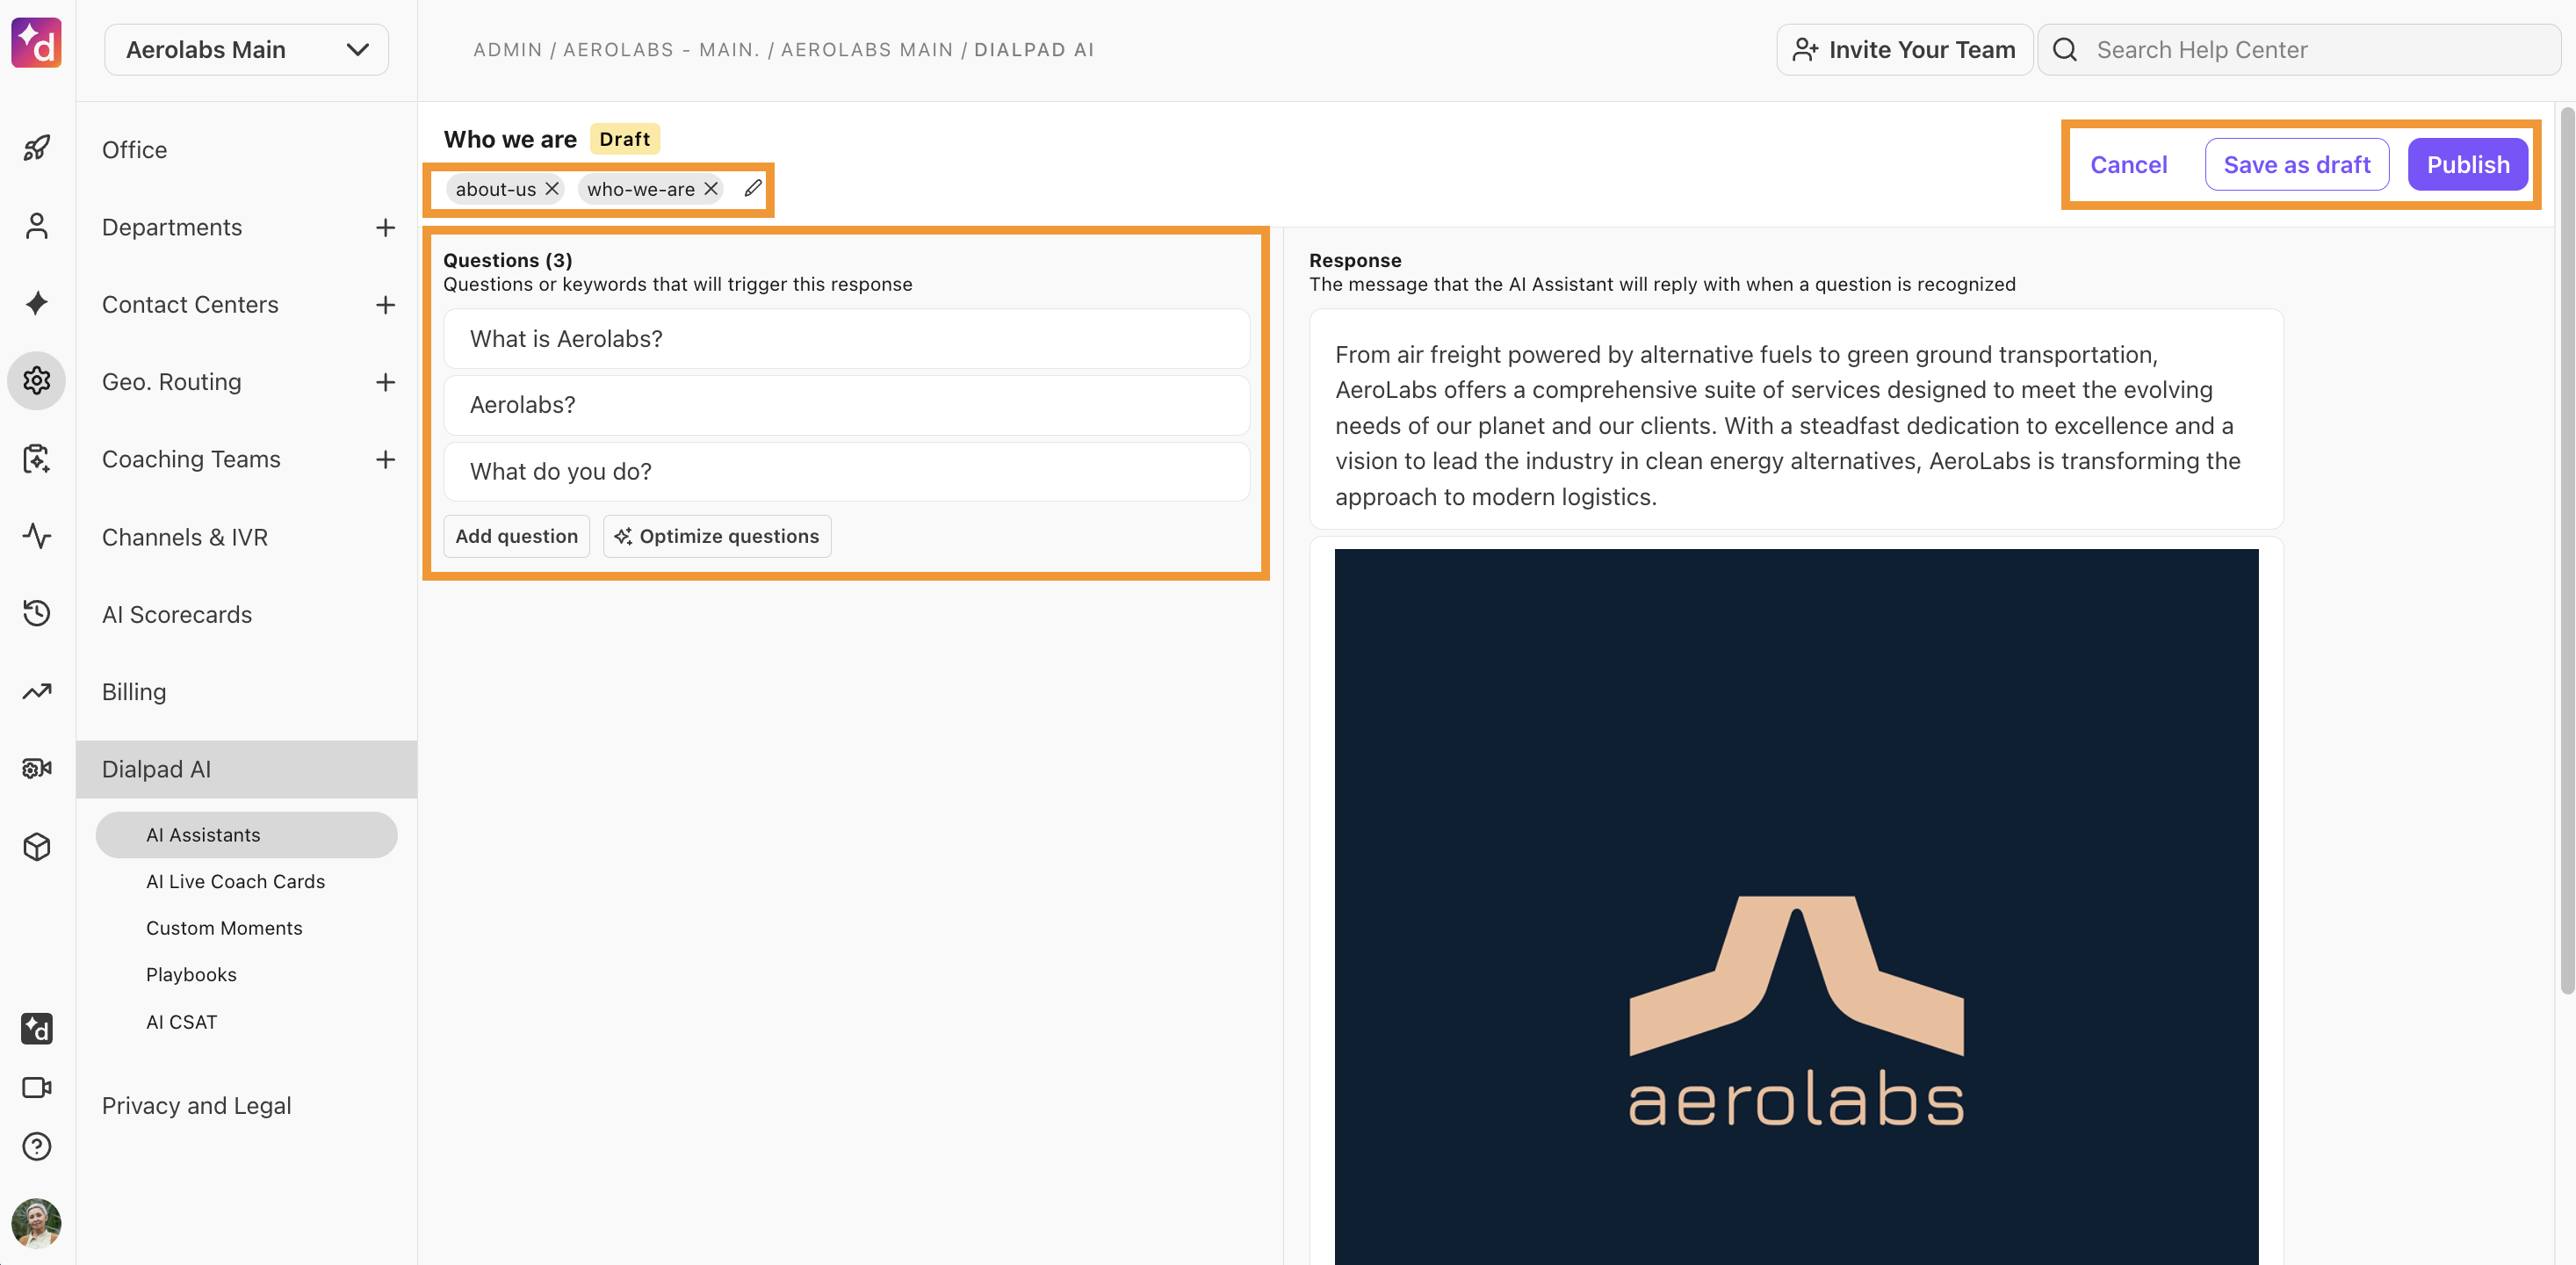Viewport: 2576px width, 1265px height.
Task: Open the trending analytics icon in sidebar
Action: coord(37,691)
